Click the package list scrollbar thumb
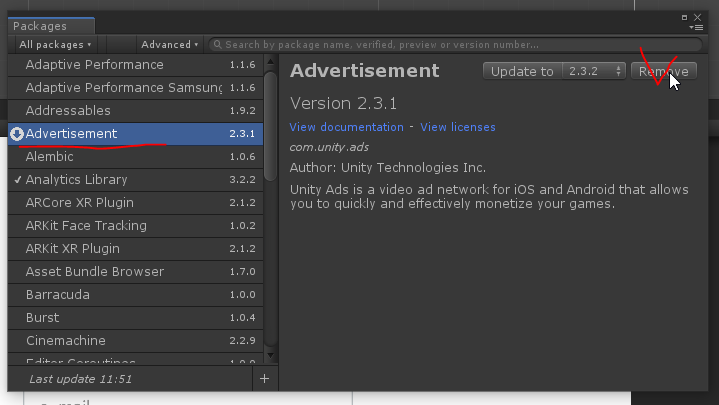This screenshot has width=719, height=405. click(x=271, y=126)
